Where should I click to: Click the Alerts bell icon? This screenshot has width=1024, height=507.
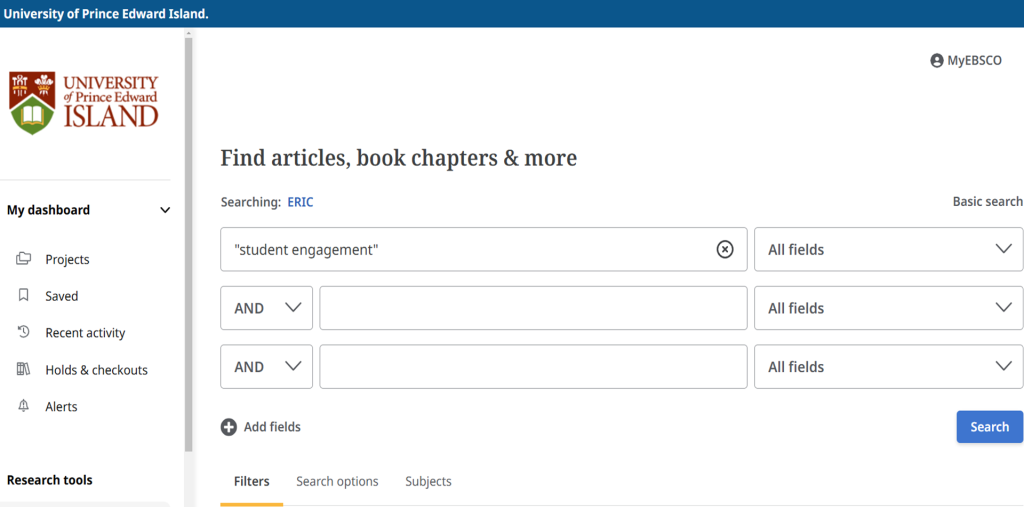[x=24, y=407]
